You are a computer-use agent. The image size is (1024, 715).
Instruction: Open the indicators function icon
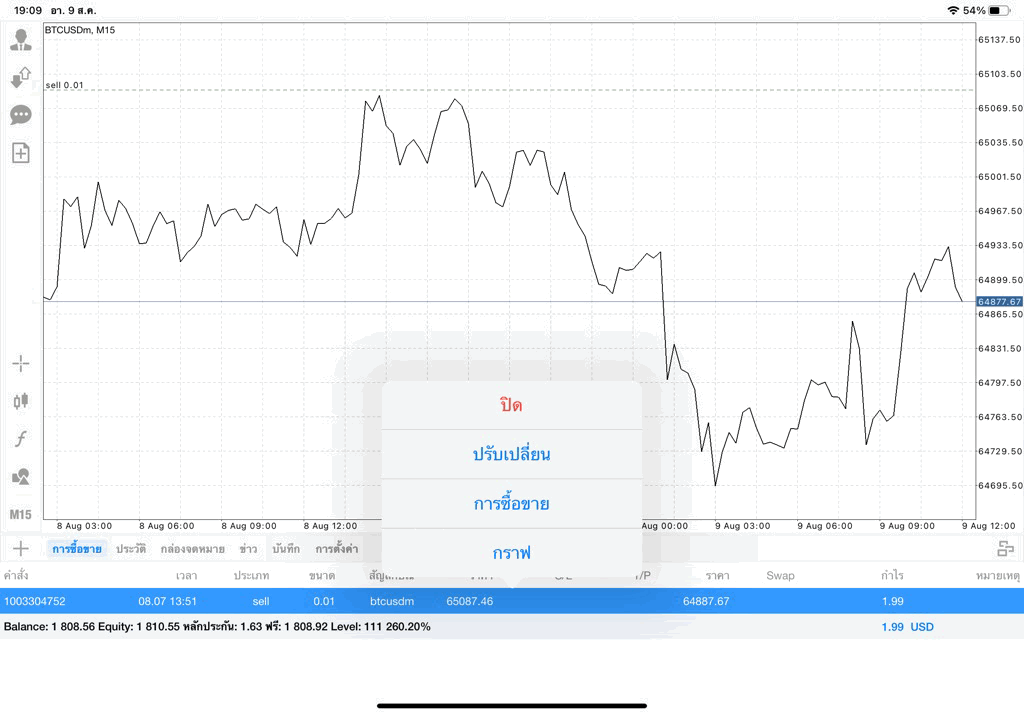[21, 438]
